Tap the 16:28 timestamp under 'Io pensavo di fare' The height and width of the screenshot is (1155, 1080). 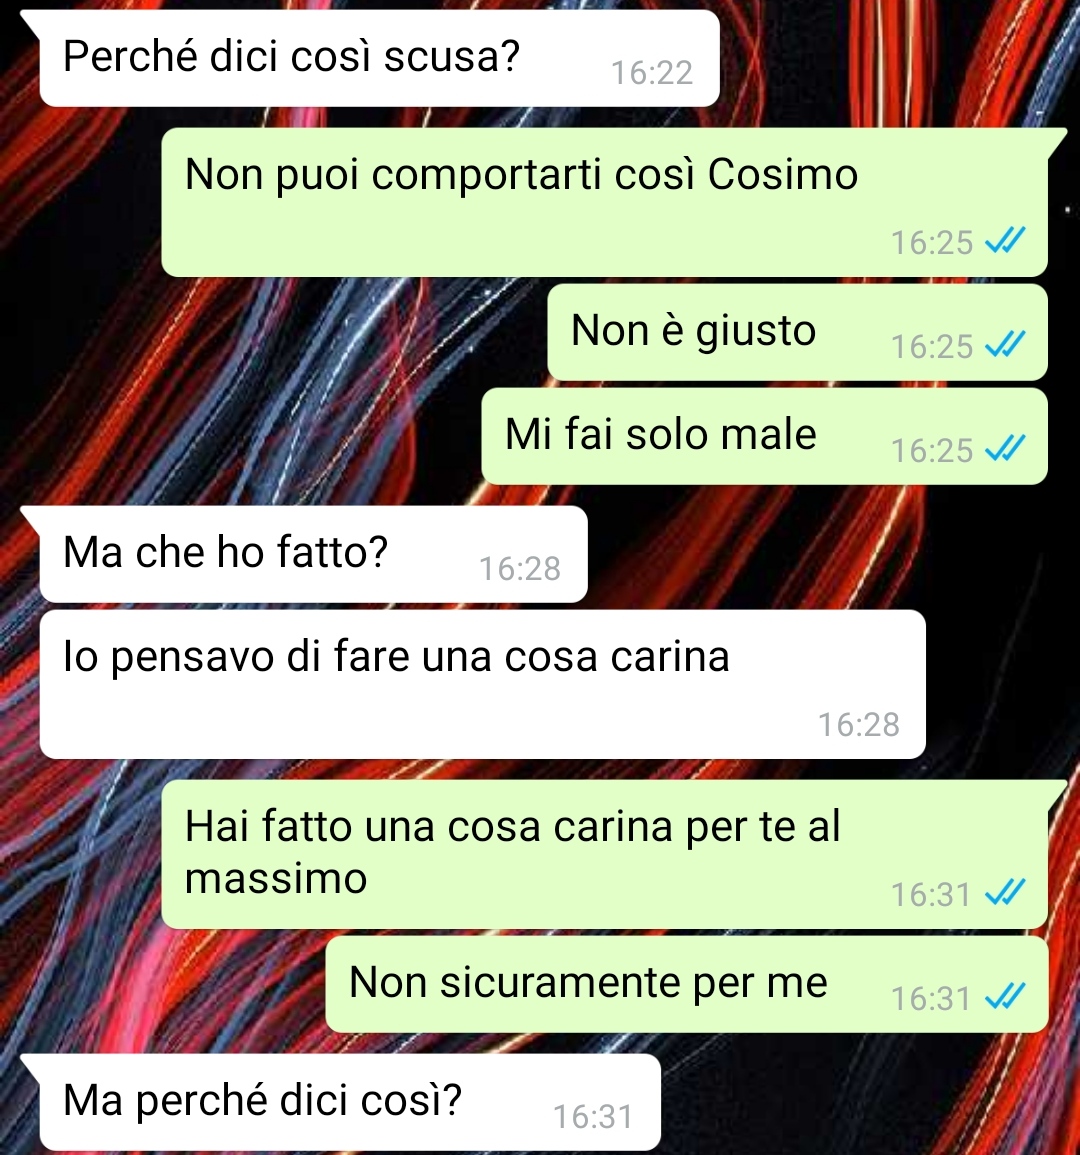click(859, 725)
